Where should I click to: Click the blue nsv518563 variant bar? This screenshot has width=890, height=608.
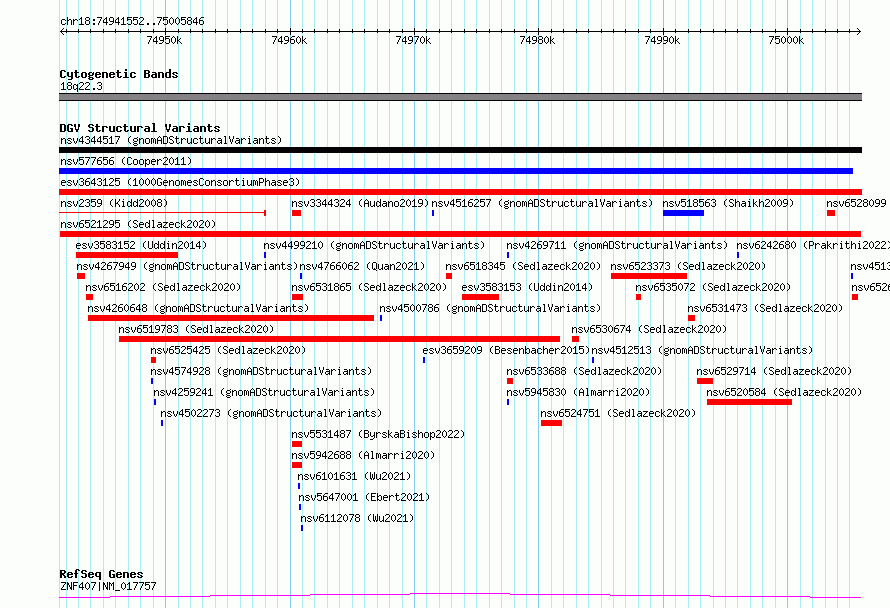coord(683,213)
